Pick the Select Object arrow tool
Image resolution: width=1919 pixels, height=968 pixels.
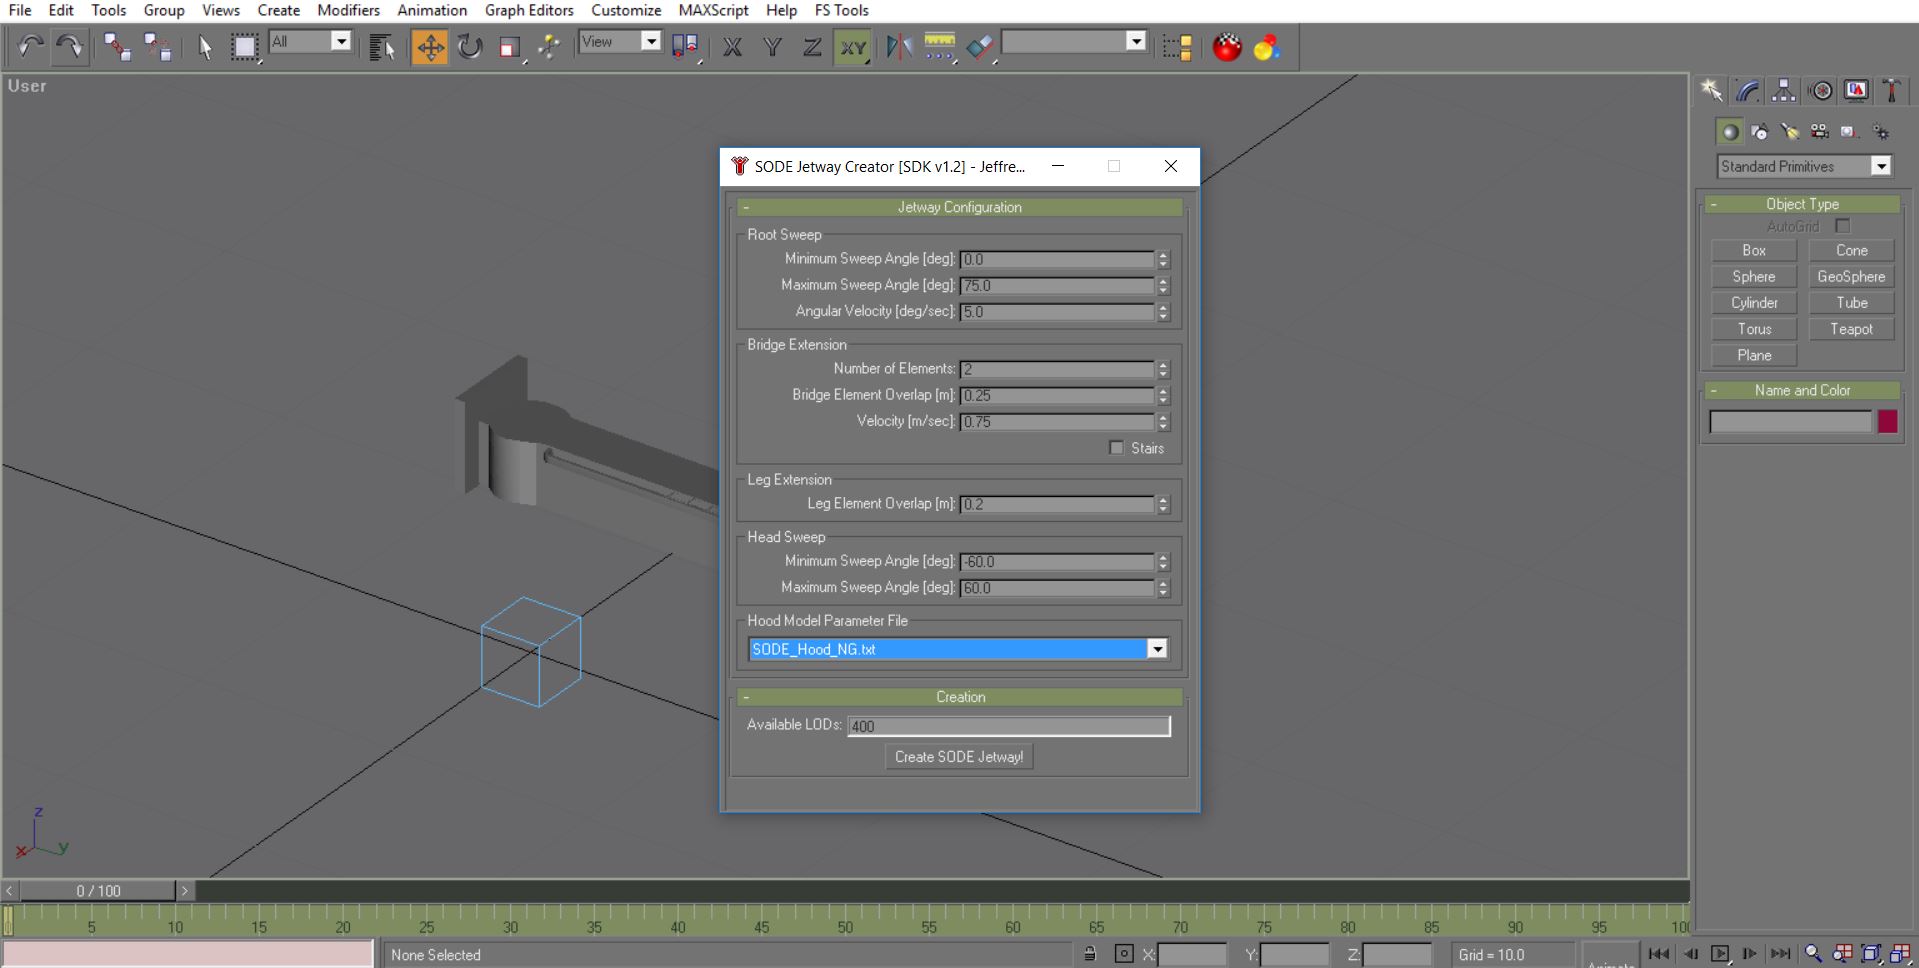pyautogui.click(x=205, y=47)
